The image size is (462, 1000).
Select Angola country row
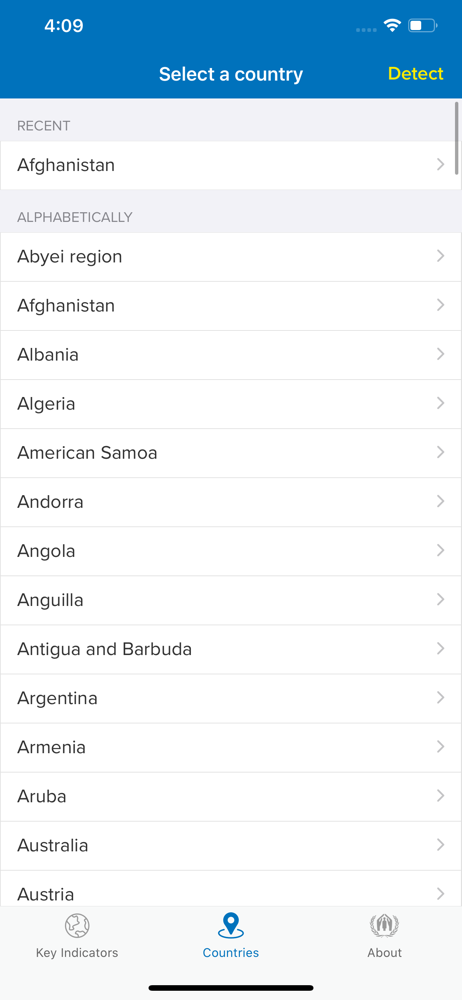231,551
